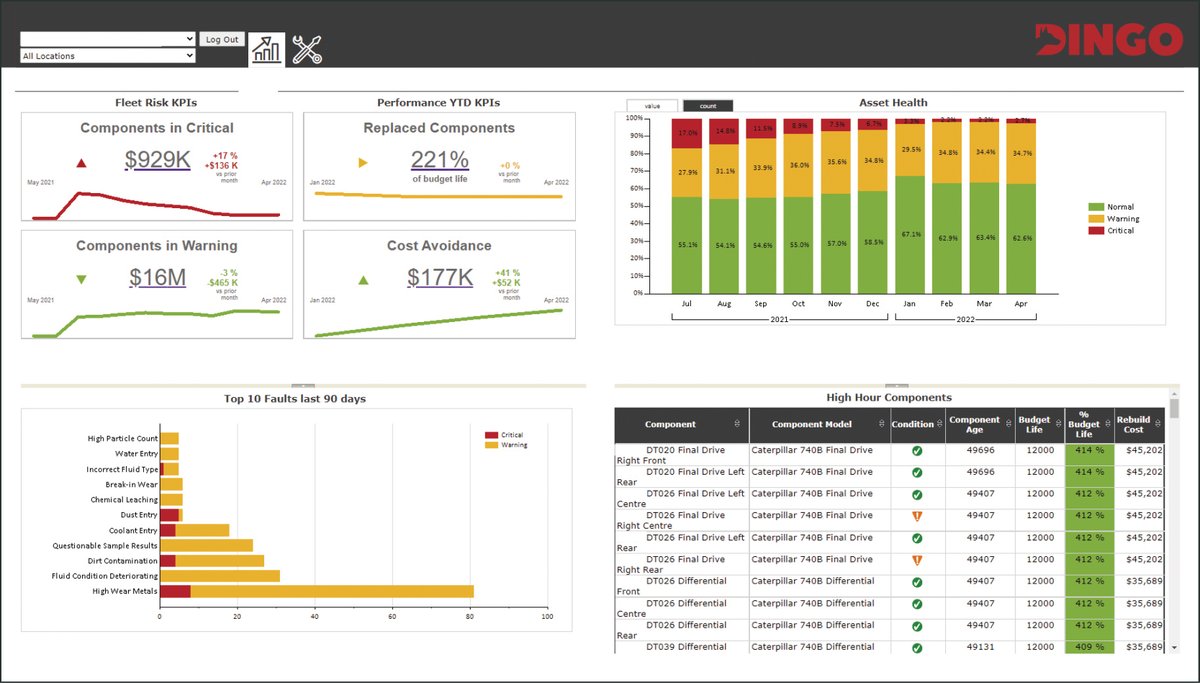Sort table by Condition column

click(x=940, y=425)
